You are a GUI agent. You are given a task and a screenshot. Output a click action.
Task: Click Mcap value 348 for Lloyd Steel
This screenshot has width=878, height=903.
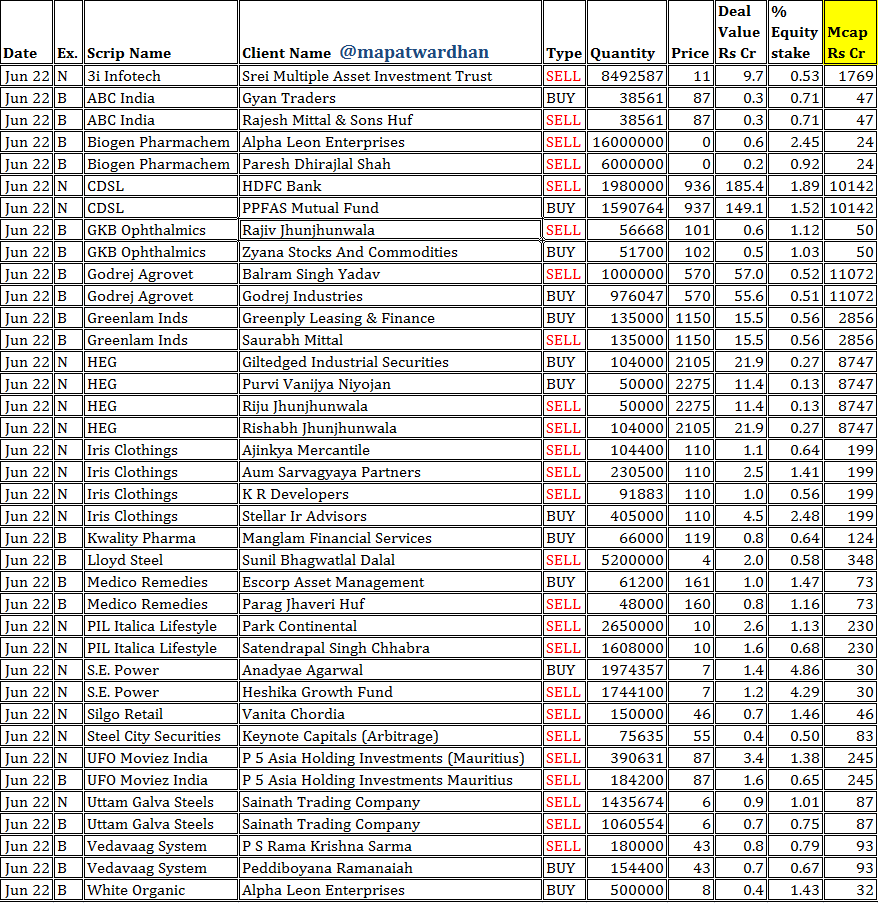[x=850, y=560]
